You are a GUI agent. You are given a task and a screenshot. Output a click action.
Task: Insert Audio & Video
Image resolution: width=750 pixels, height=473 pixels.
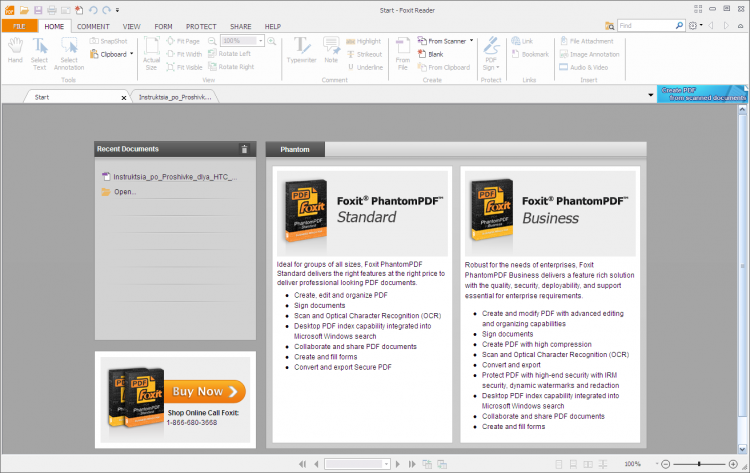click(x=584, y=67)
